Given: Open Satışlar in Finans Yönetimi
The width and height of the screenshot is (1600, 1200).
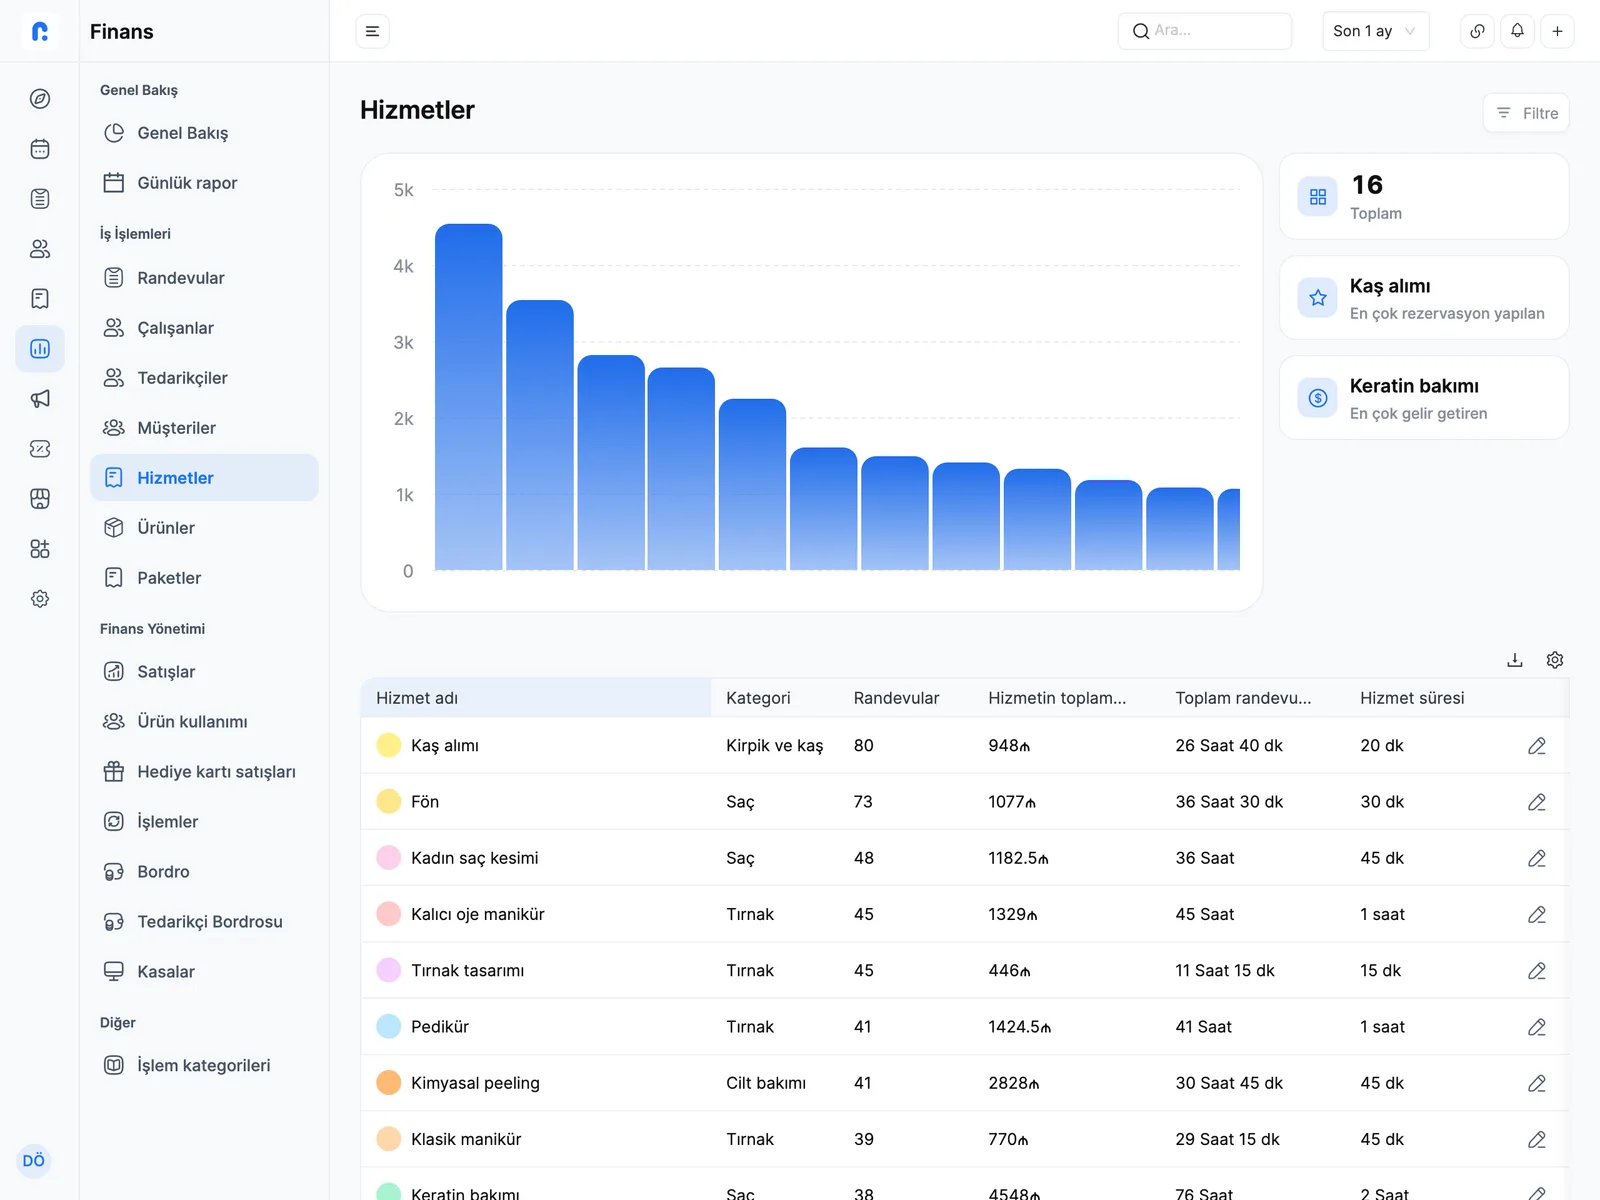Looking at the screenshot, I should (x=204, y=672).
